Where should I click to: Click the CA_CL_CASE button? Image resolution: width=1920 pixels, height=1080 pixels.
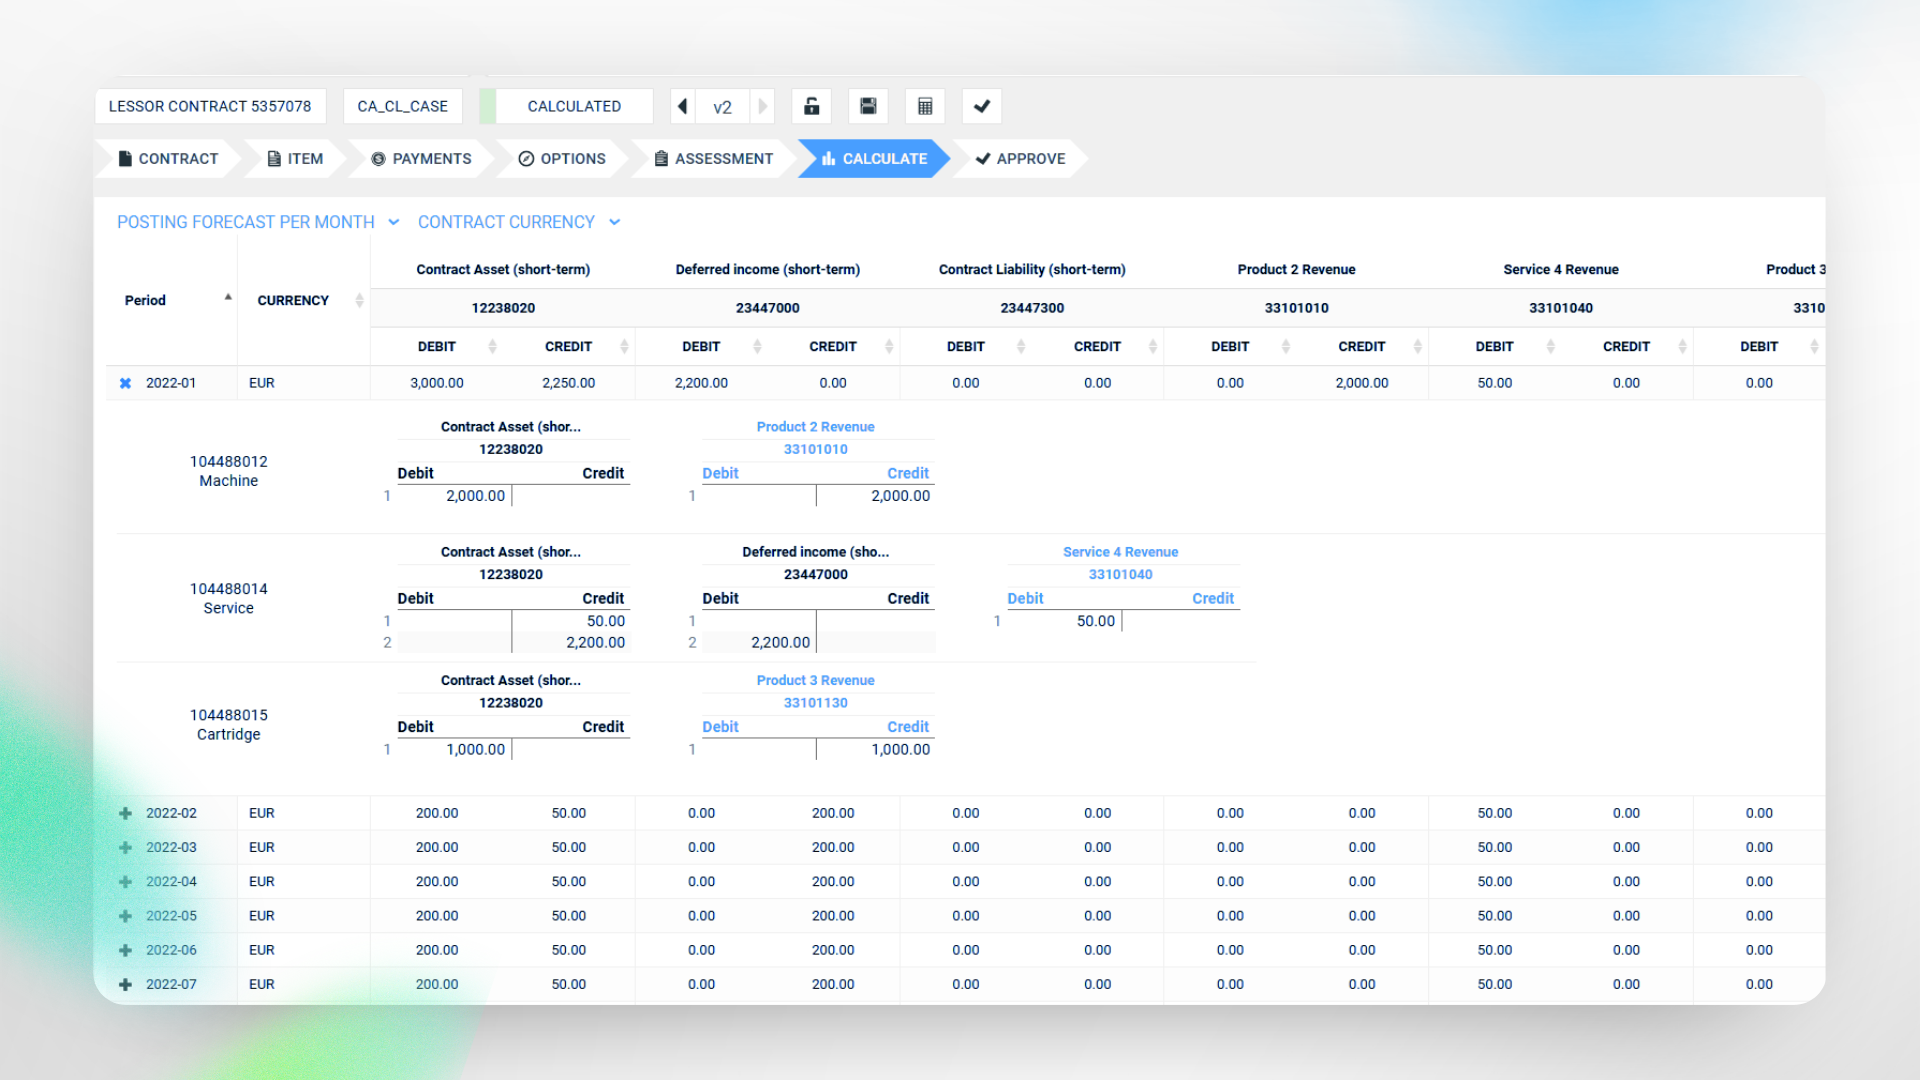point(403,106)
